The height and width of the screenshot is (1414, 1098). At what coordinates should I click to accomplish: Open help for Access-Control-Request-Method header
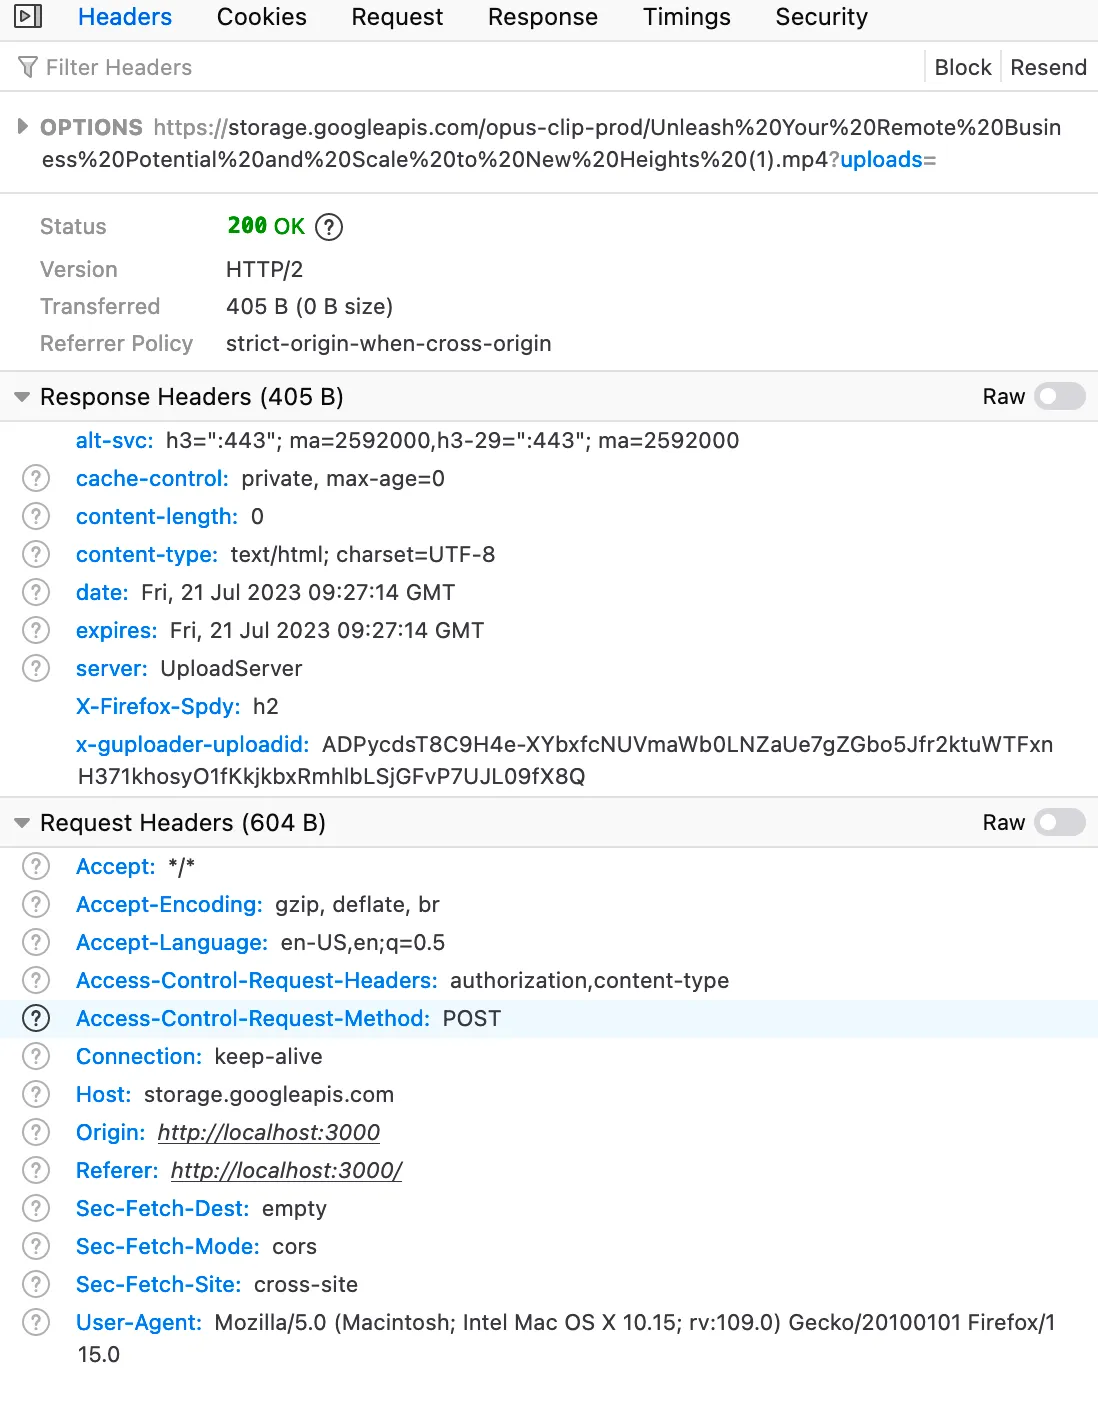coord(36,1019)
